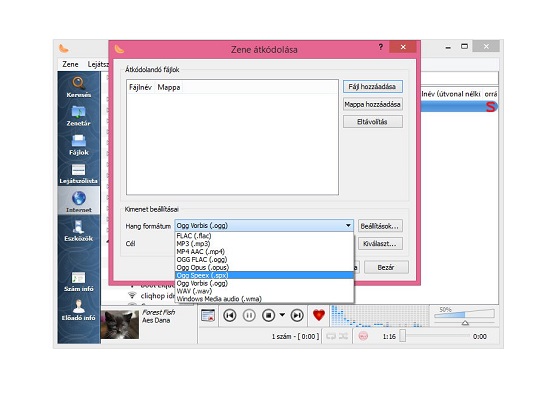Viewport: 550px width, 408px height.
Task: Click the Fájlnév column header
Action: tap(140, 87)
